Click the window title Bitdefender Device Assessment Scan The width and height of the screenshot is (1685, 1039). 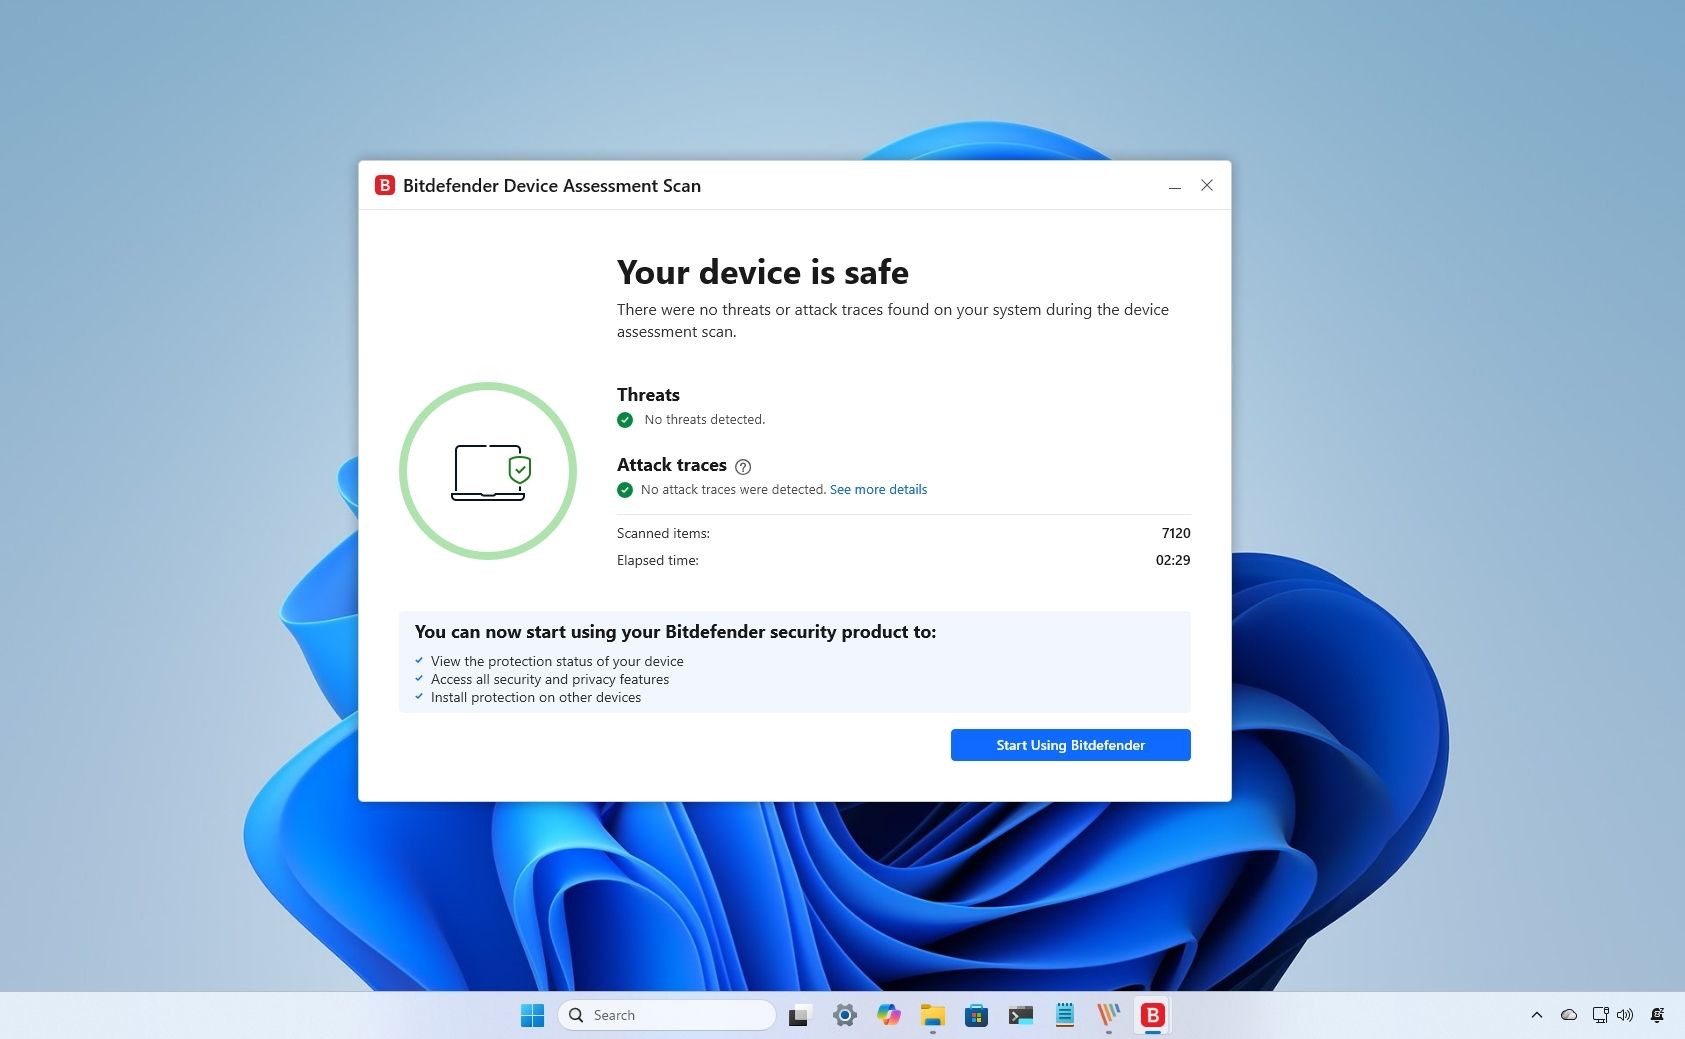click(x=552, y=186)
